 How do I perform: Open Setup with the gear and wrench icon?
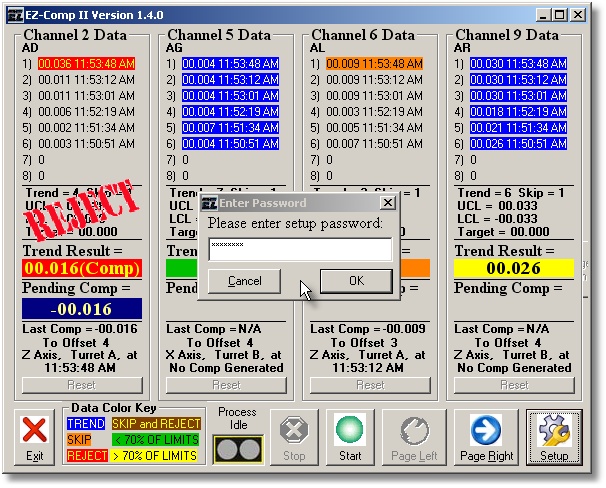[x=554, y=437]
